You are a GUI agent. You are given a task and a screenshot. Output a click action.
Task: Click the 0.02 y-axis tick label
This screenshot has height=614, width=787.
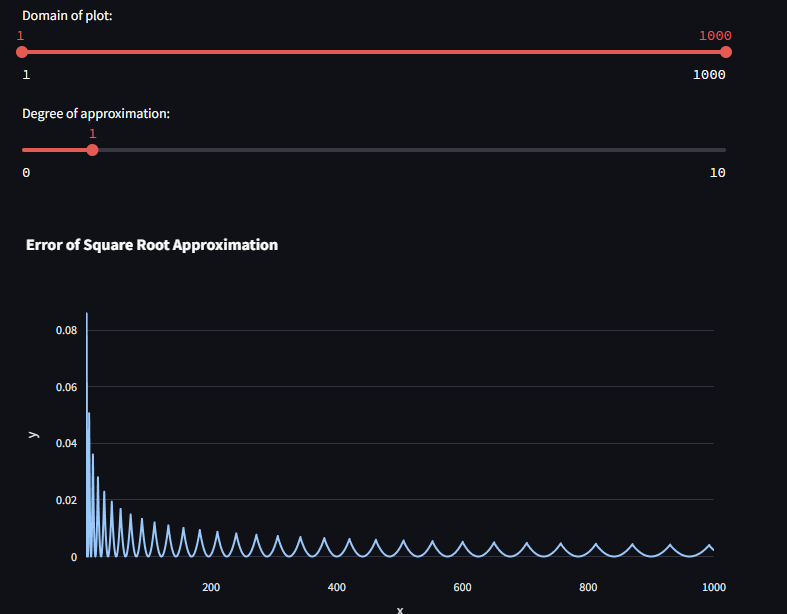click(x=65, y=500)
